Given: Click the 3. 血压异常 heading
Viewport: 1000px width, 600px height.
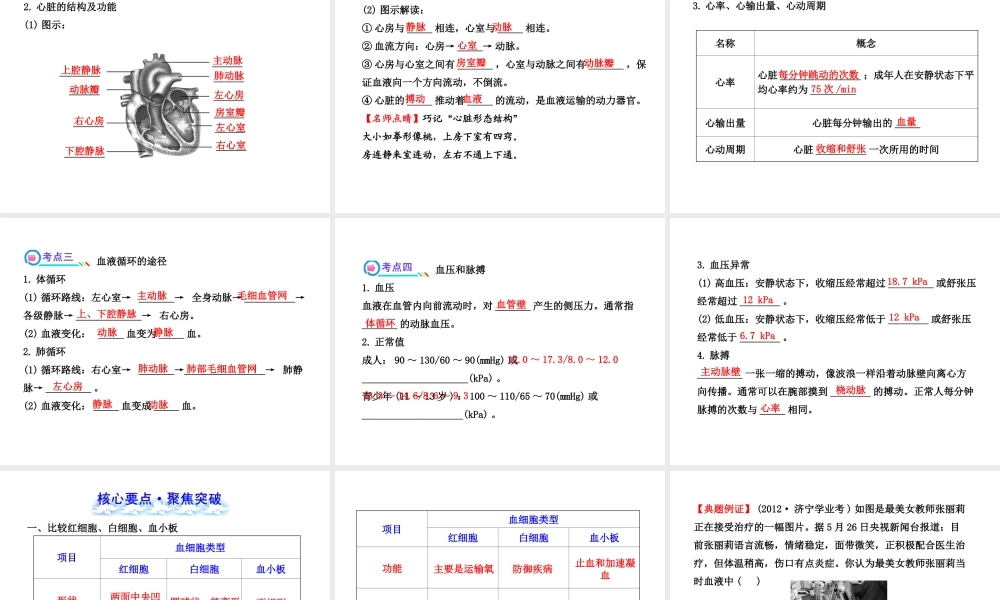Looking at the screenshot, I should [723, 265].
